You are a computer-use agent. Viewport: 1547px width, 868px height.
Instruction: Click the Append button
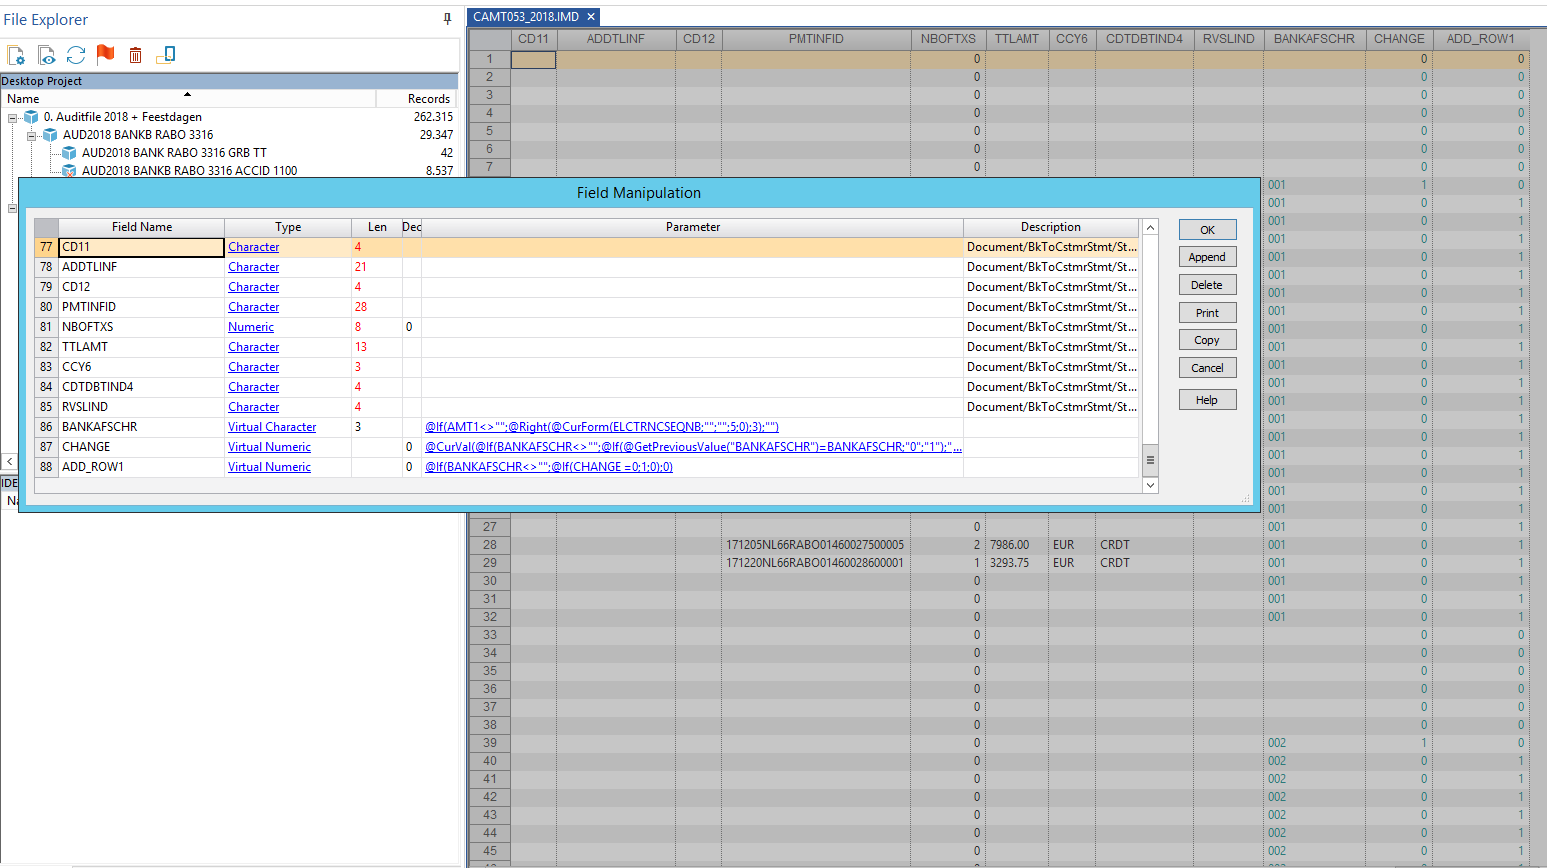(1206, 257)
